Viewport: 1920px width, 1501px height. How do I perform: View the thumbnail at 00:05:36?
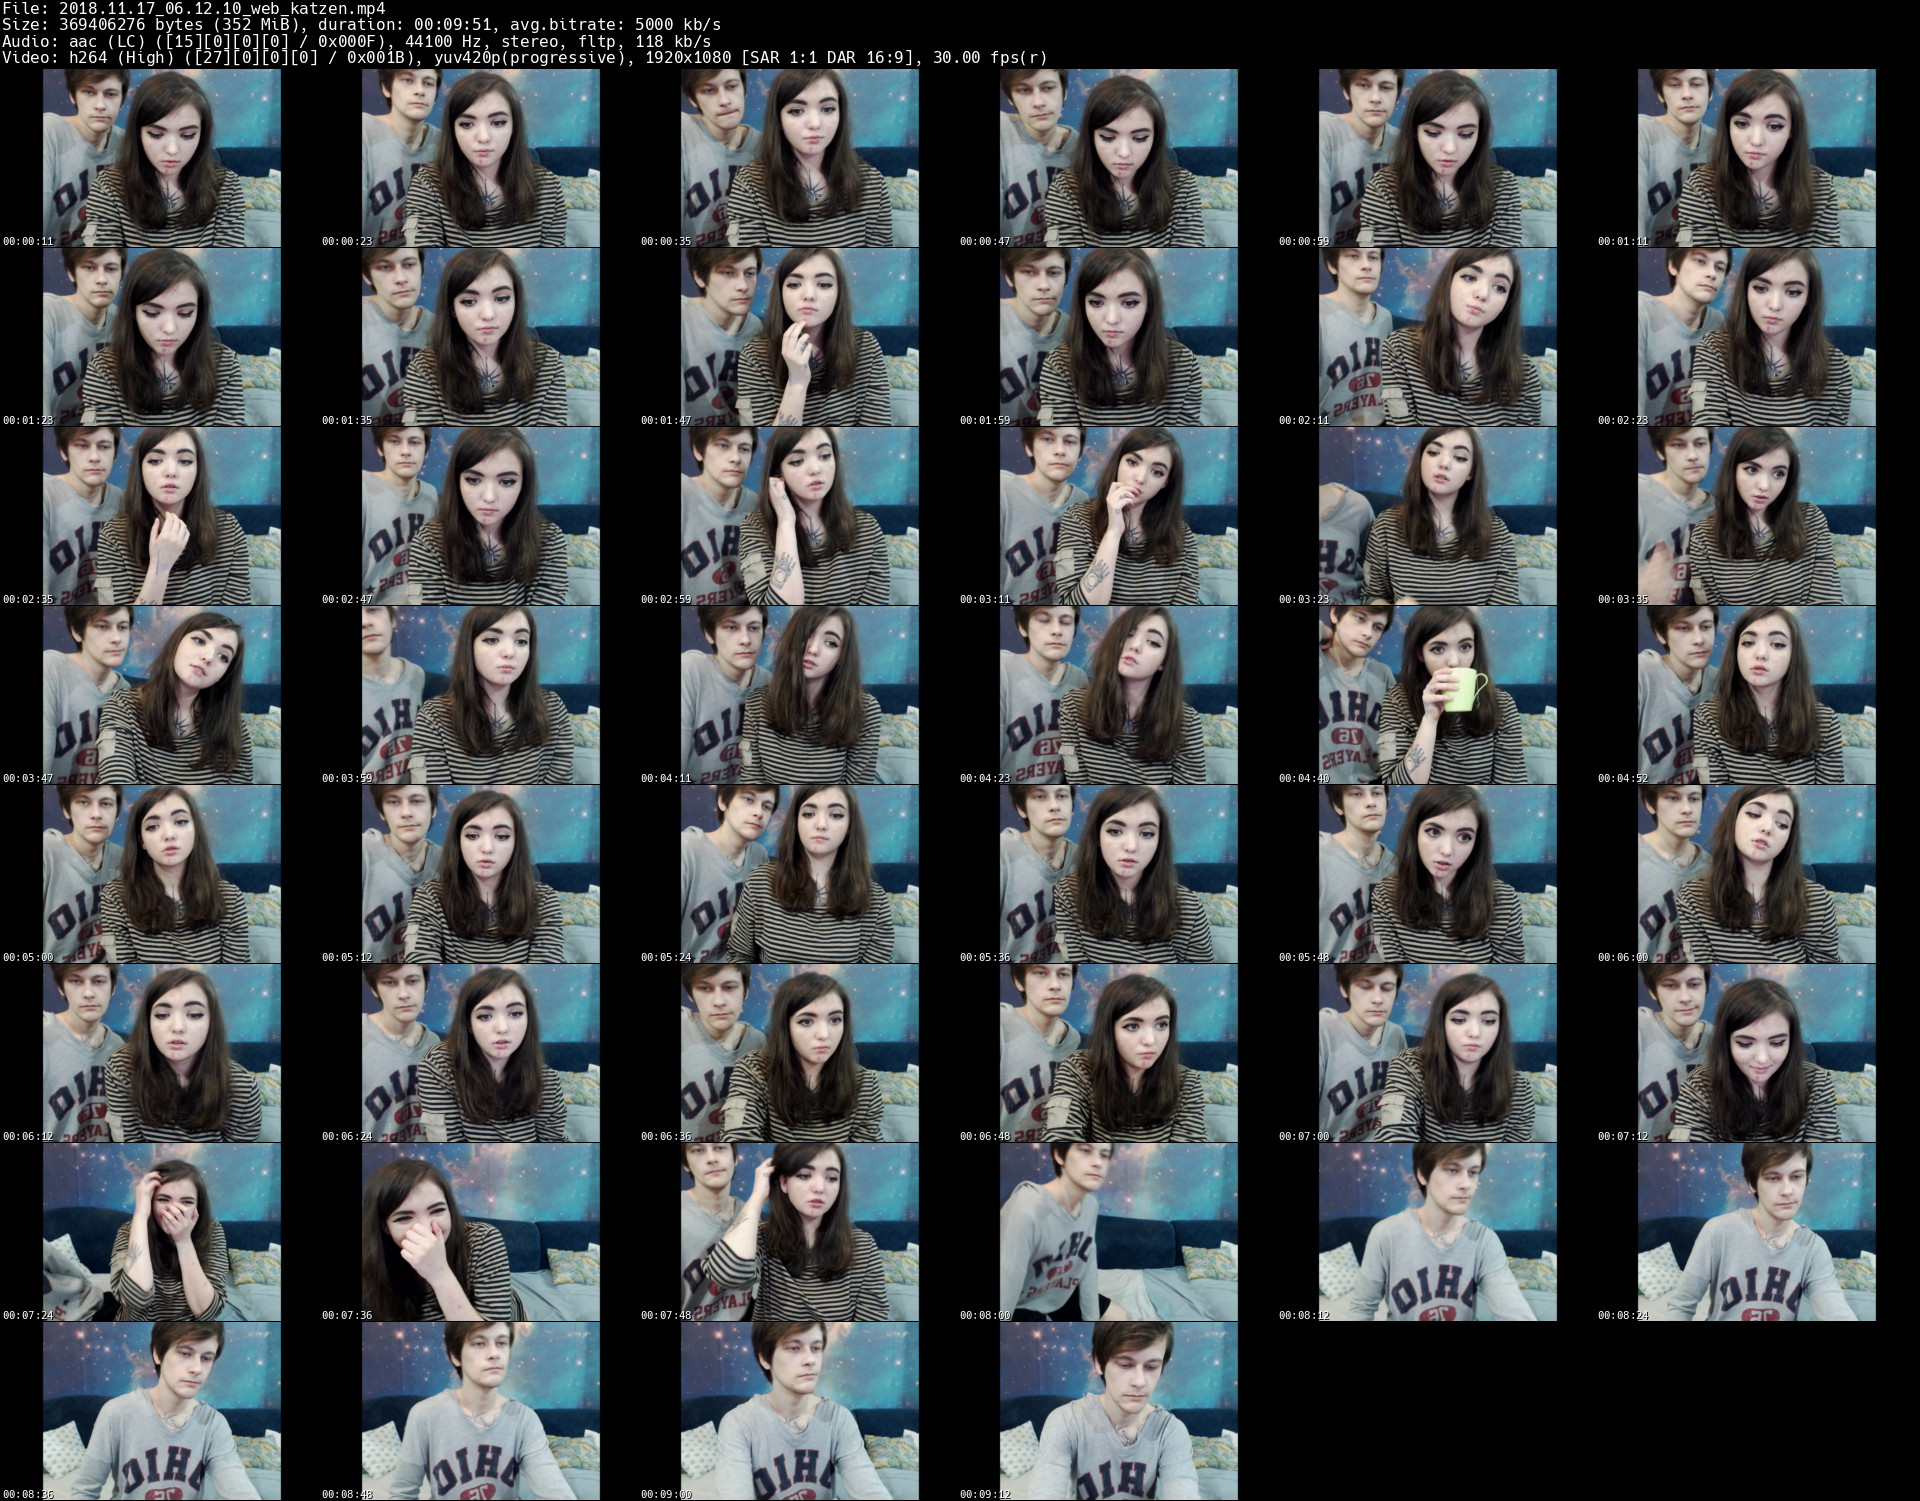coord(1118,874)
